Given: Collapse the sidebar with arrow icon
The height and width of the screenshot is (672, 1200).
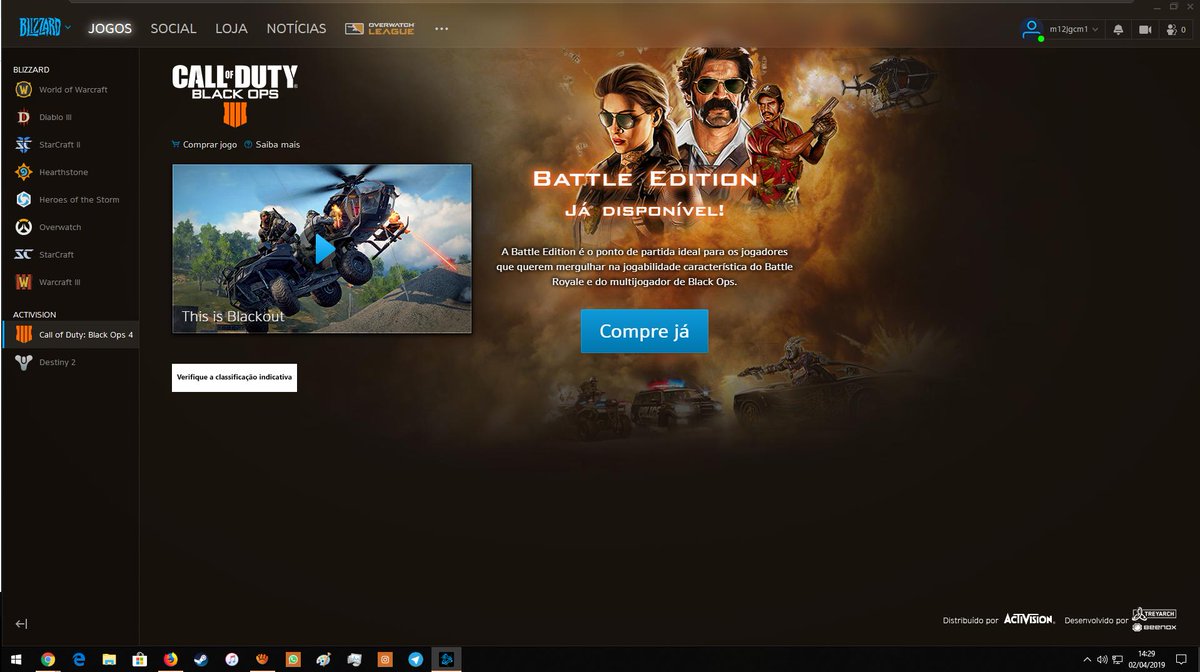Looking at the screenshot, I should (x=21, y=624).
